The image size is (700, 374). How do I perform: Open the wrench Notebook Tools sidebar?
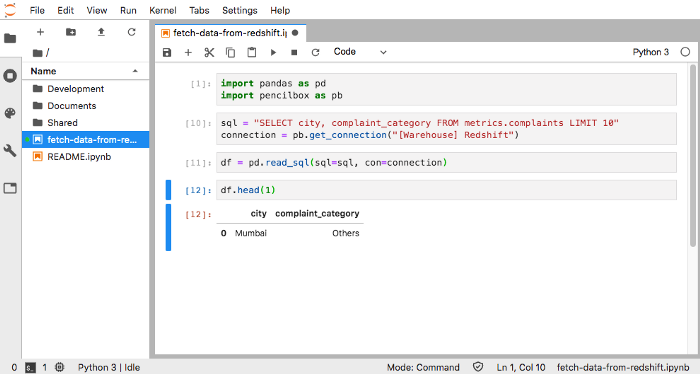point(10,150)
